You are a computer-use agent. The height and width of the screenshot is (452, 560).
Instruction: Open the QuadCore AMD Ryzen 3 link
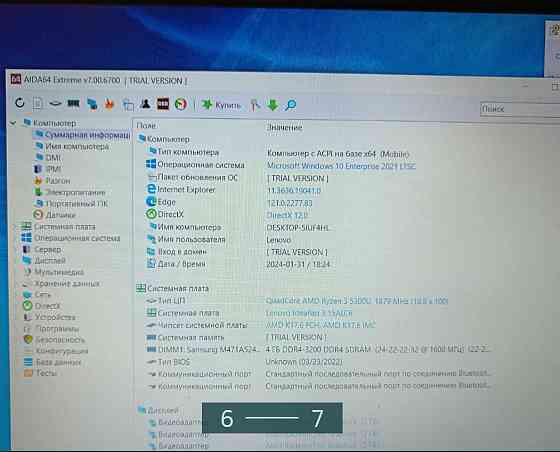coord(356,301)
